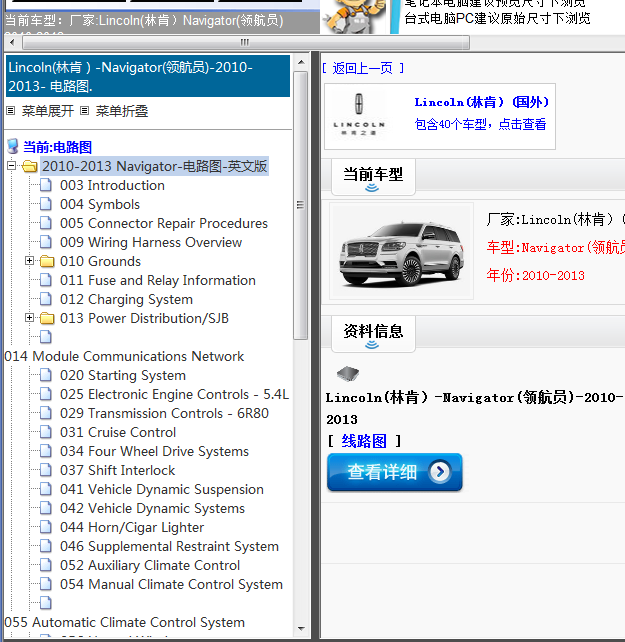The width and height of the screenshot is (625, 642).
Task: Click the Lincoln(林肯)(国外) link
Action: point(481,102)
